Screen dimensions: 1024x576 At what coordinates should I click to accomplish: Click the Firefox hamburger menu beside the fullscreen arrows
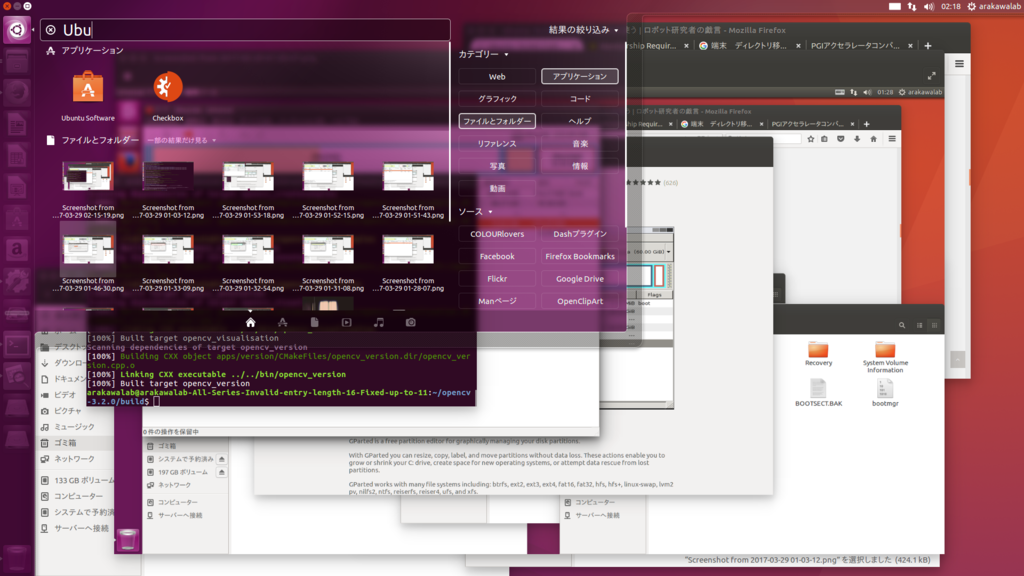tap(959, 64)
